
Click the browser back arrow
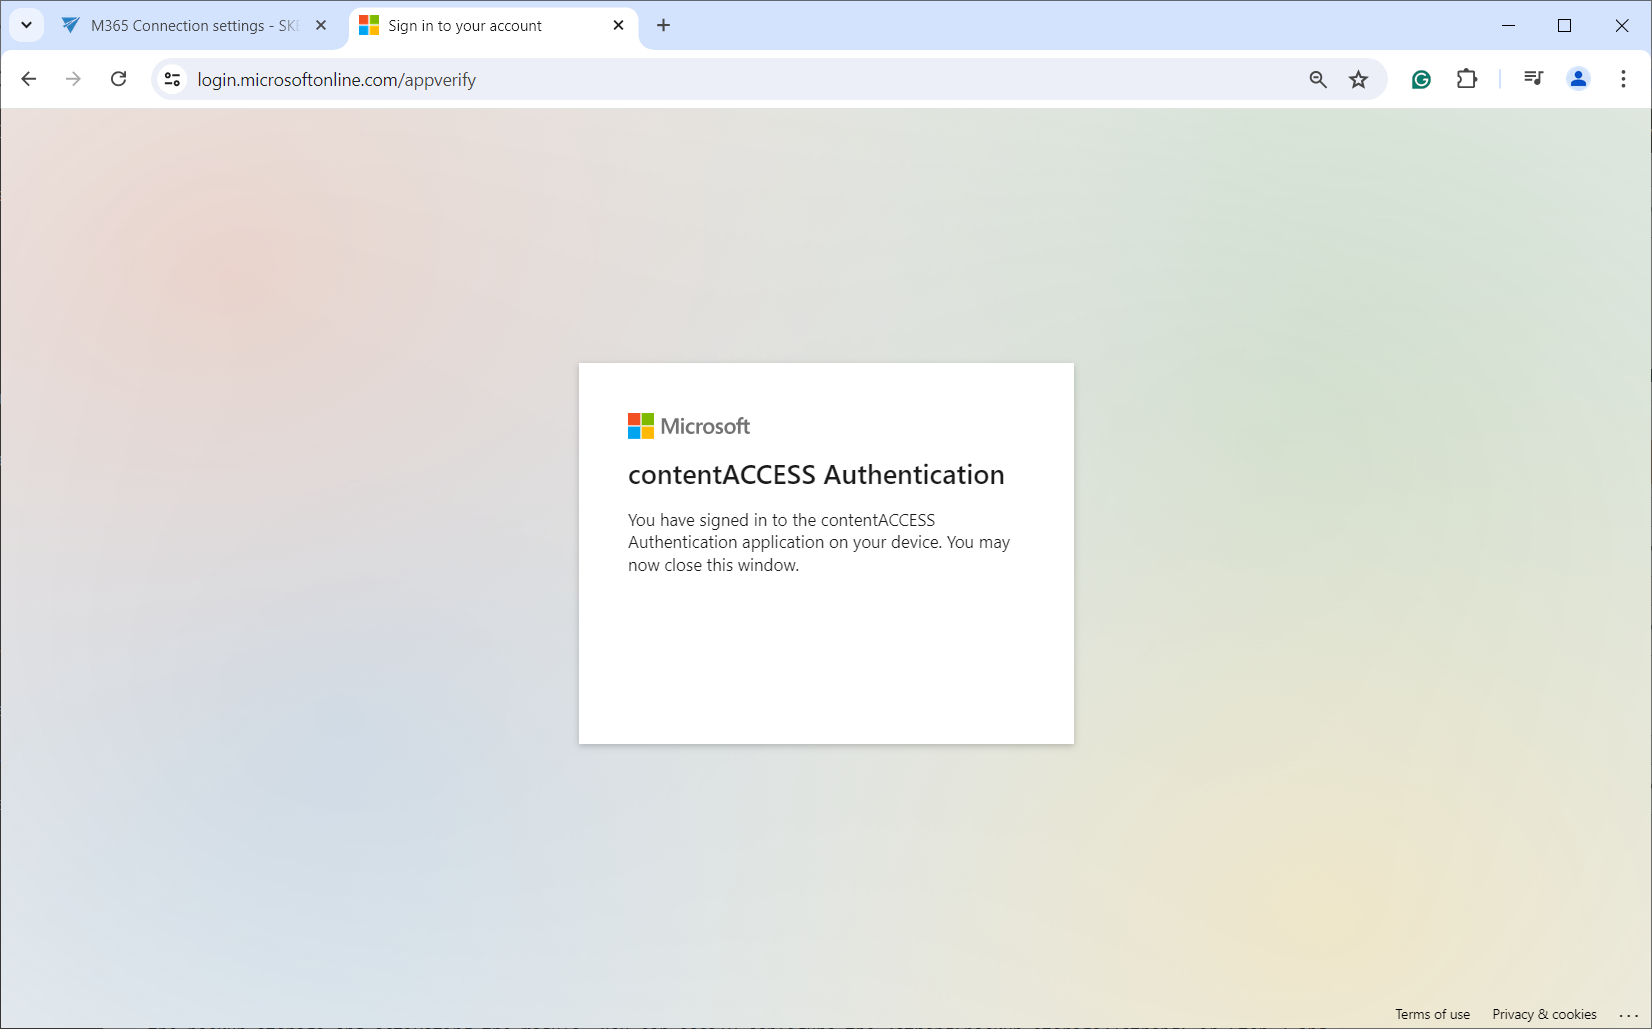(29, 79)
